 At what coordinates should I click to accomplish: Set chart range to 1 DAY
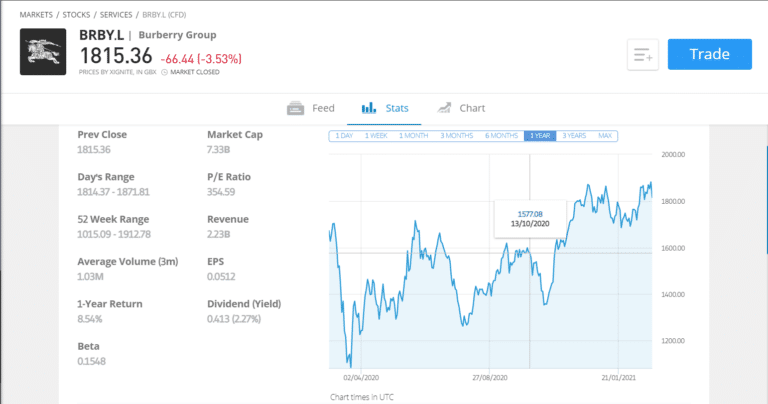tap(344, 136)
